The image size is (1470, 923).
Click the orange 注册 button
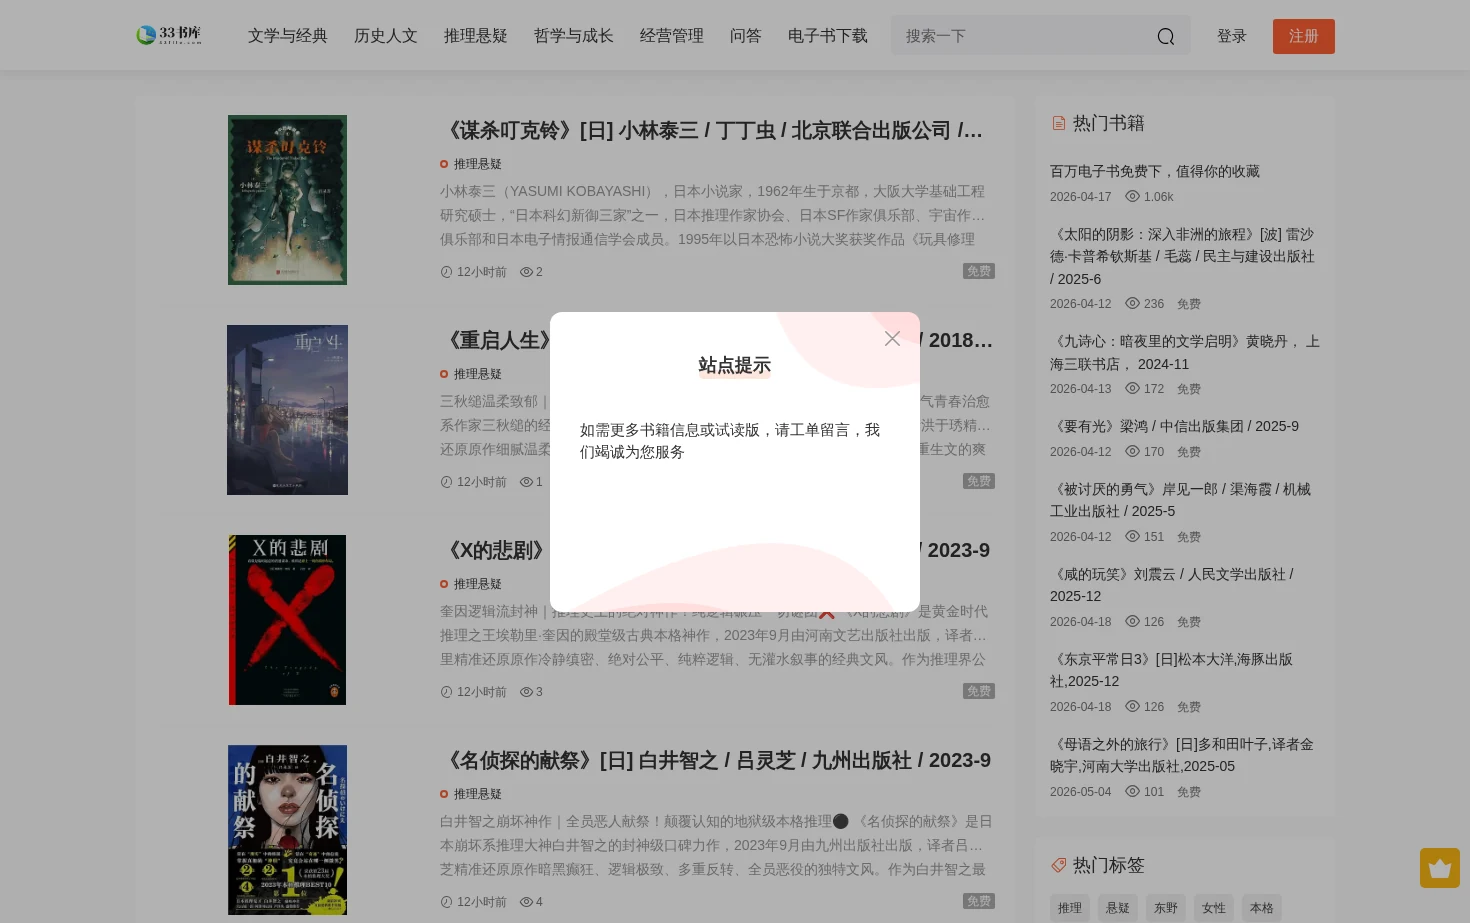tap(1304, 36)
